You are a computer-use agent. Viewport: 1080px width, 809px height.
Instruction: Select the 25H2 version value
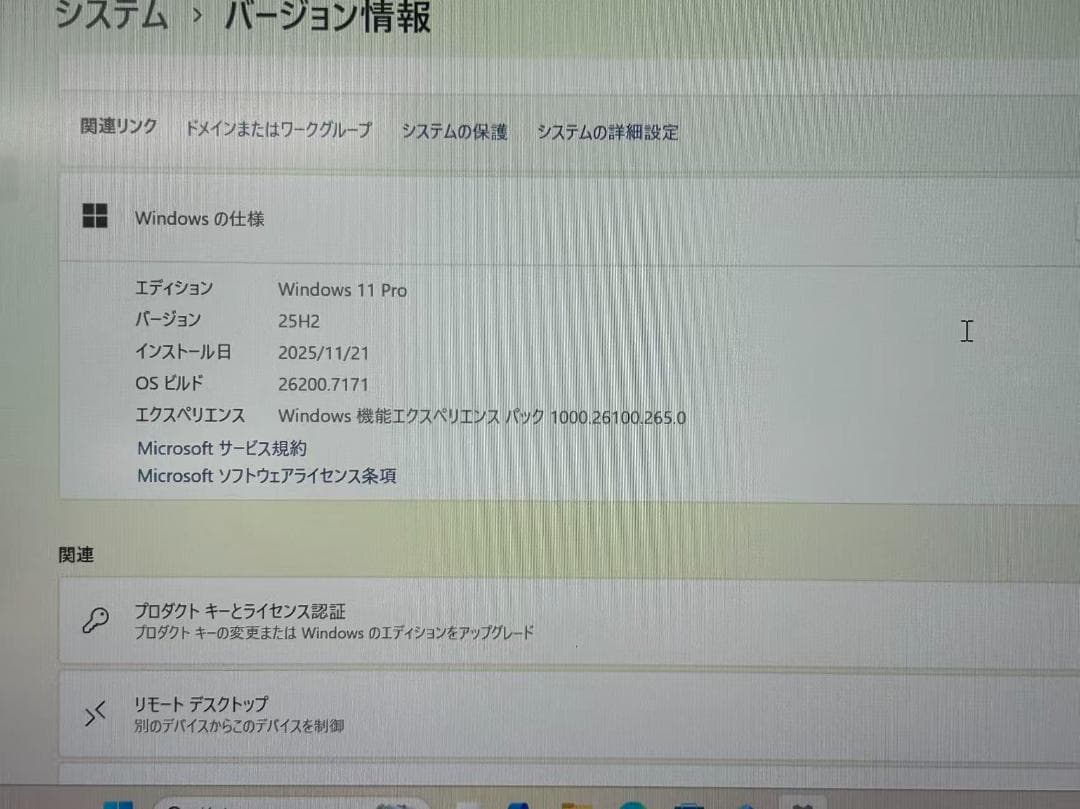(x=299, y=321)
